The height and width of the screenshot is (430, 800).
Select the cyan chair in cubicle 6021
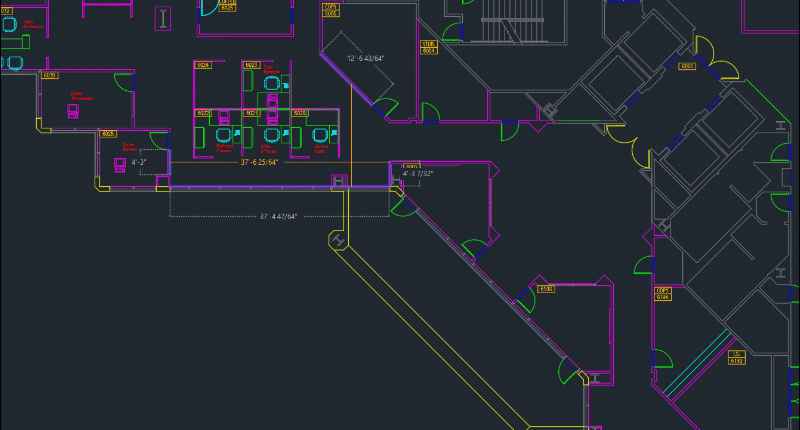coord(271,133)
